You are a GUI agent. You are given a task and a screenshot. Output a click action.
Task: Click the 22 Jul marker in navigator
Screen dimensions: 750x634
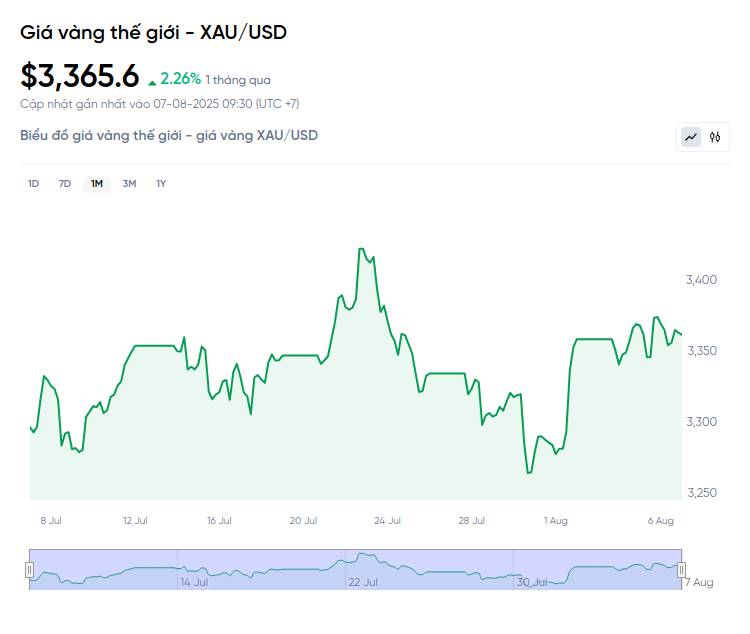[x=363, y=582]
